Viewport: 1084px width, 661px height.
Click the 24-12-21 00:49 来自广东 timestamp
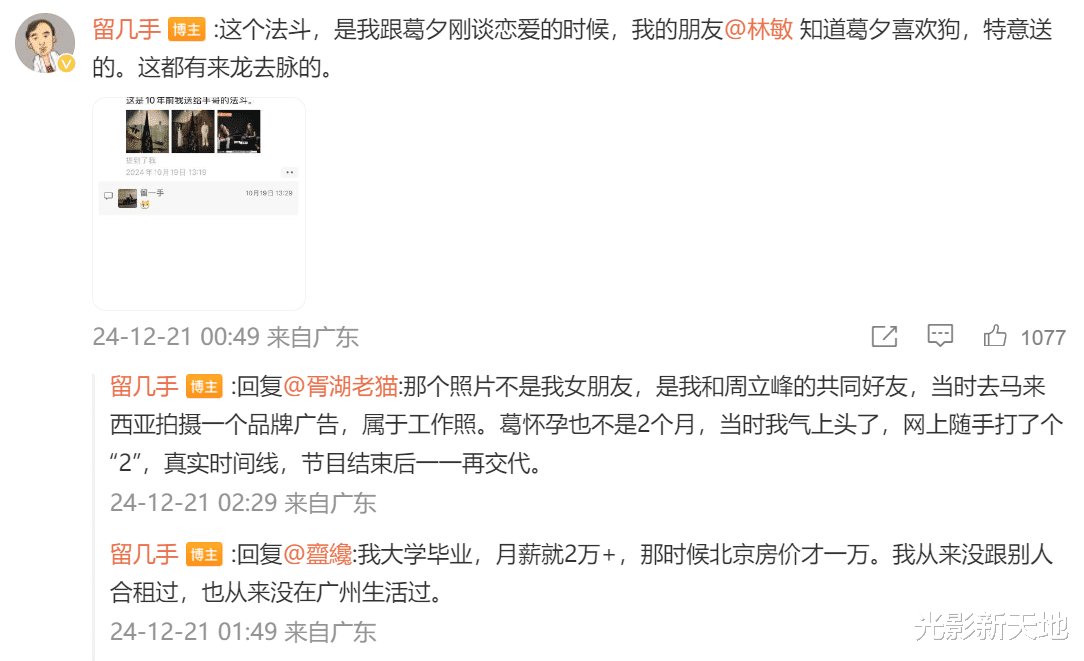[225, 337]
